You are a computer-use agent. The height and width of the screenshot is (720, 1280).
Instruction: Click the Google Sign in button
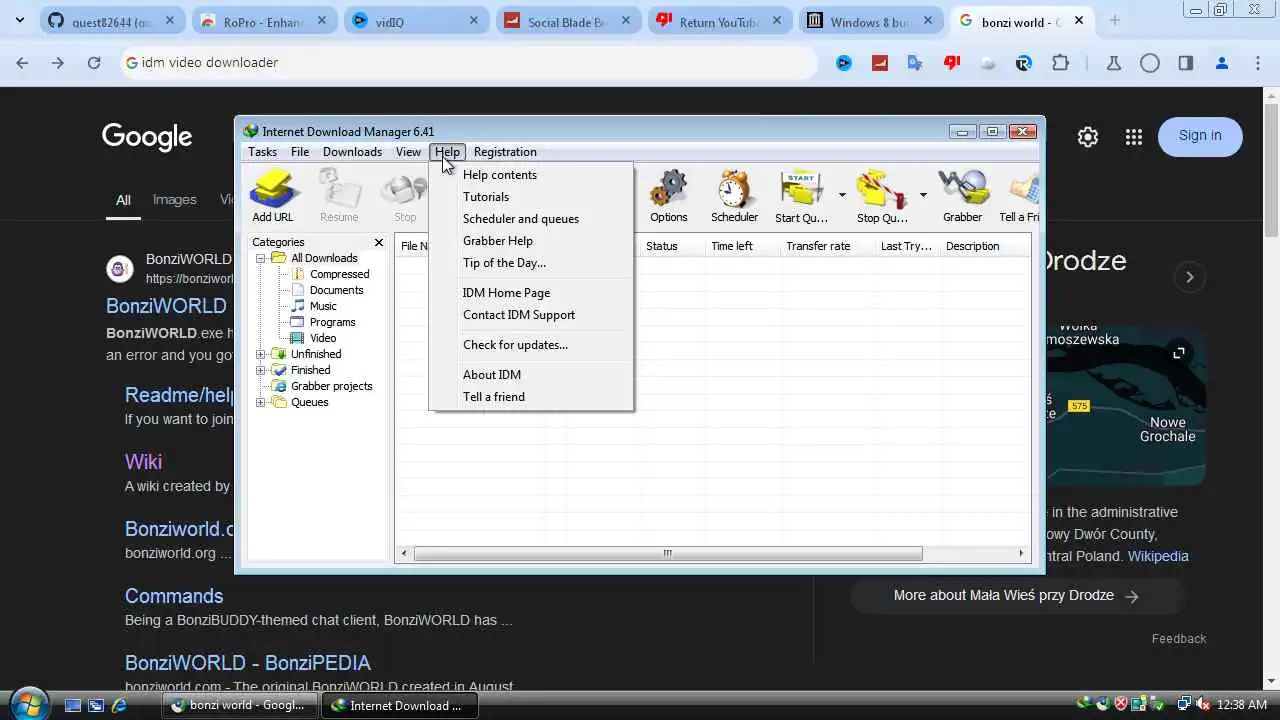(x=1200, y=136)
